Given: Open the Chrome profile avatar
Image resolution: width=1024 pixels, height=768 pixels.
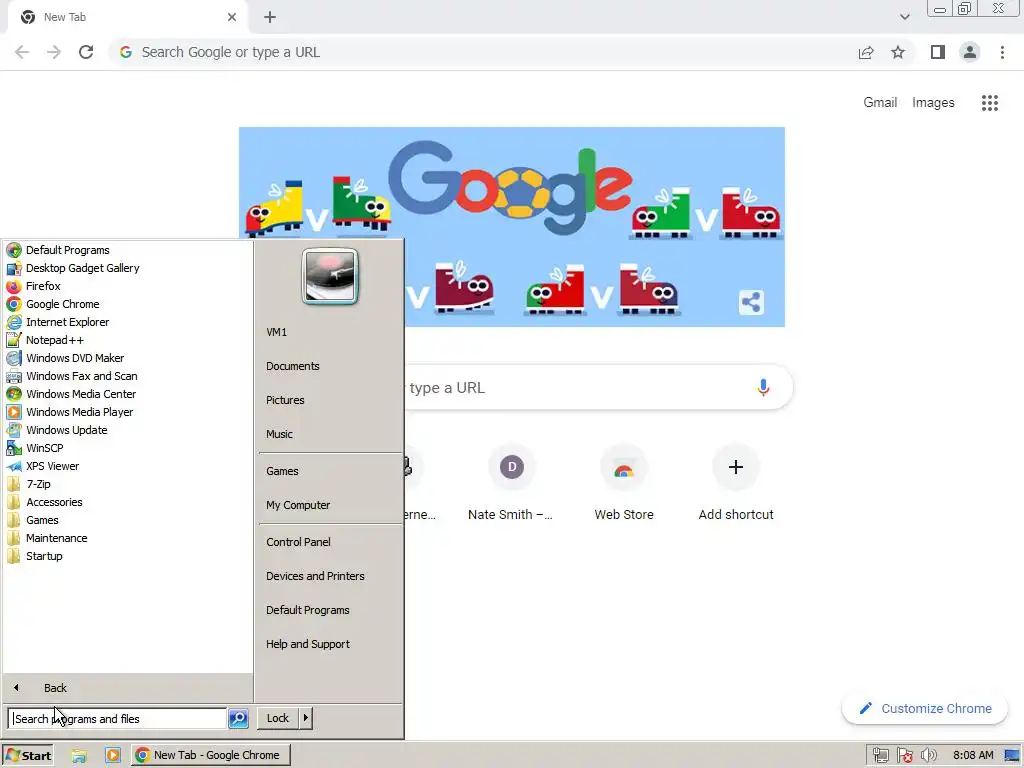Looking at the screenshot, I should coord(970,52).
